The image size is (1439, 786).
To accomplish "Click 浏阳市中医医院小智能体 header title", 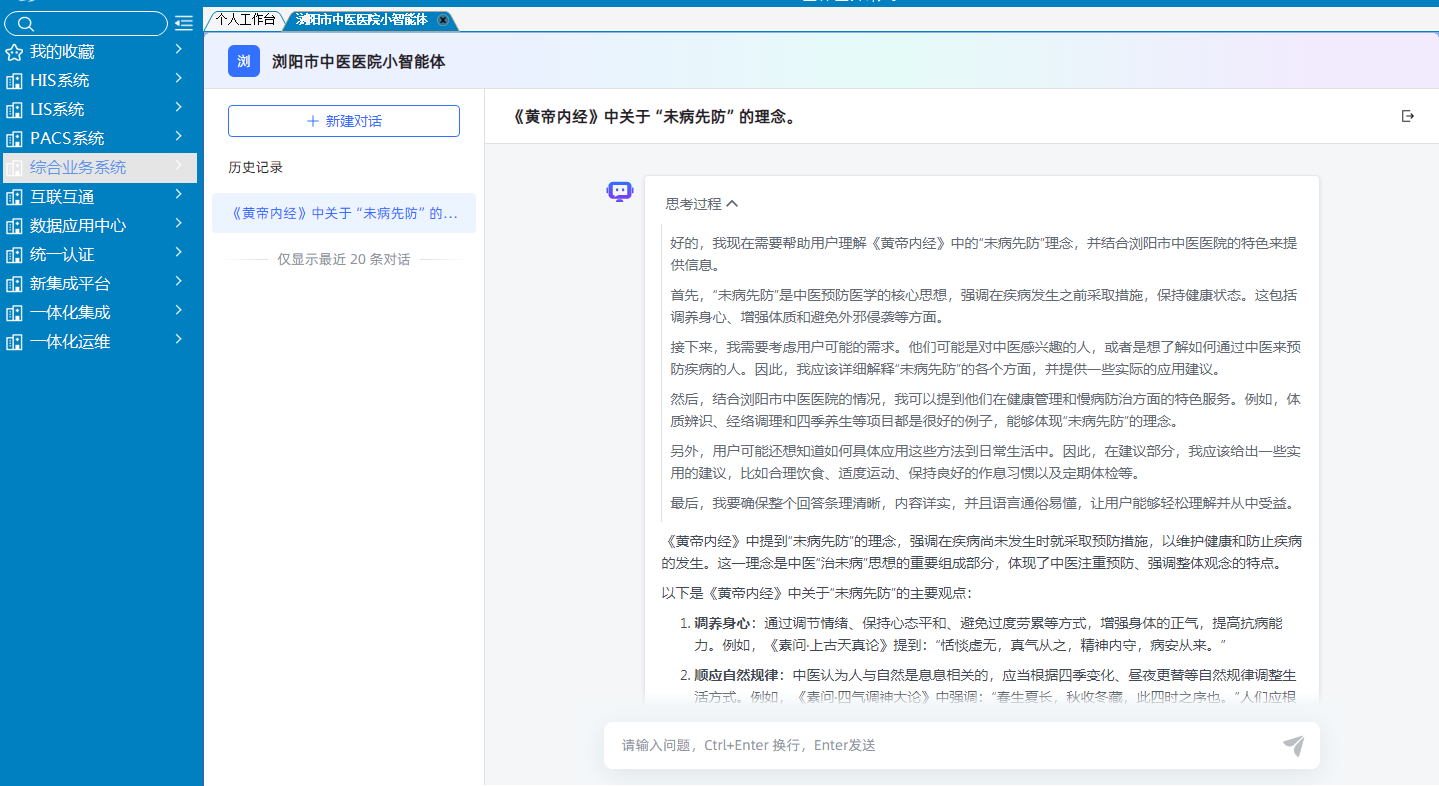I will click(359, 62).
